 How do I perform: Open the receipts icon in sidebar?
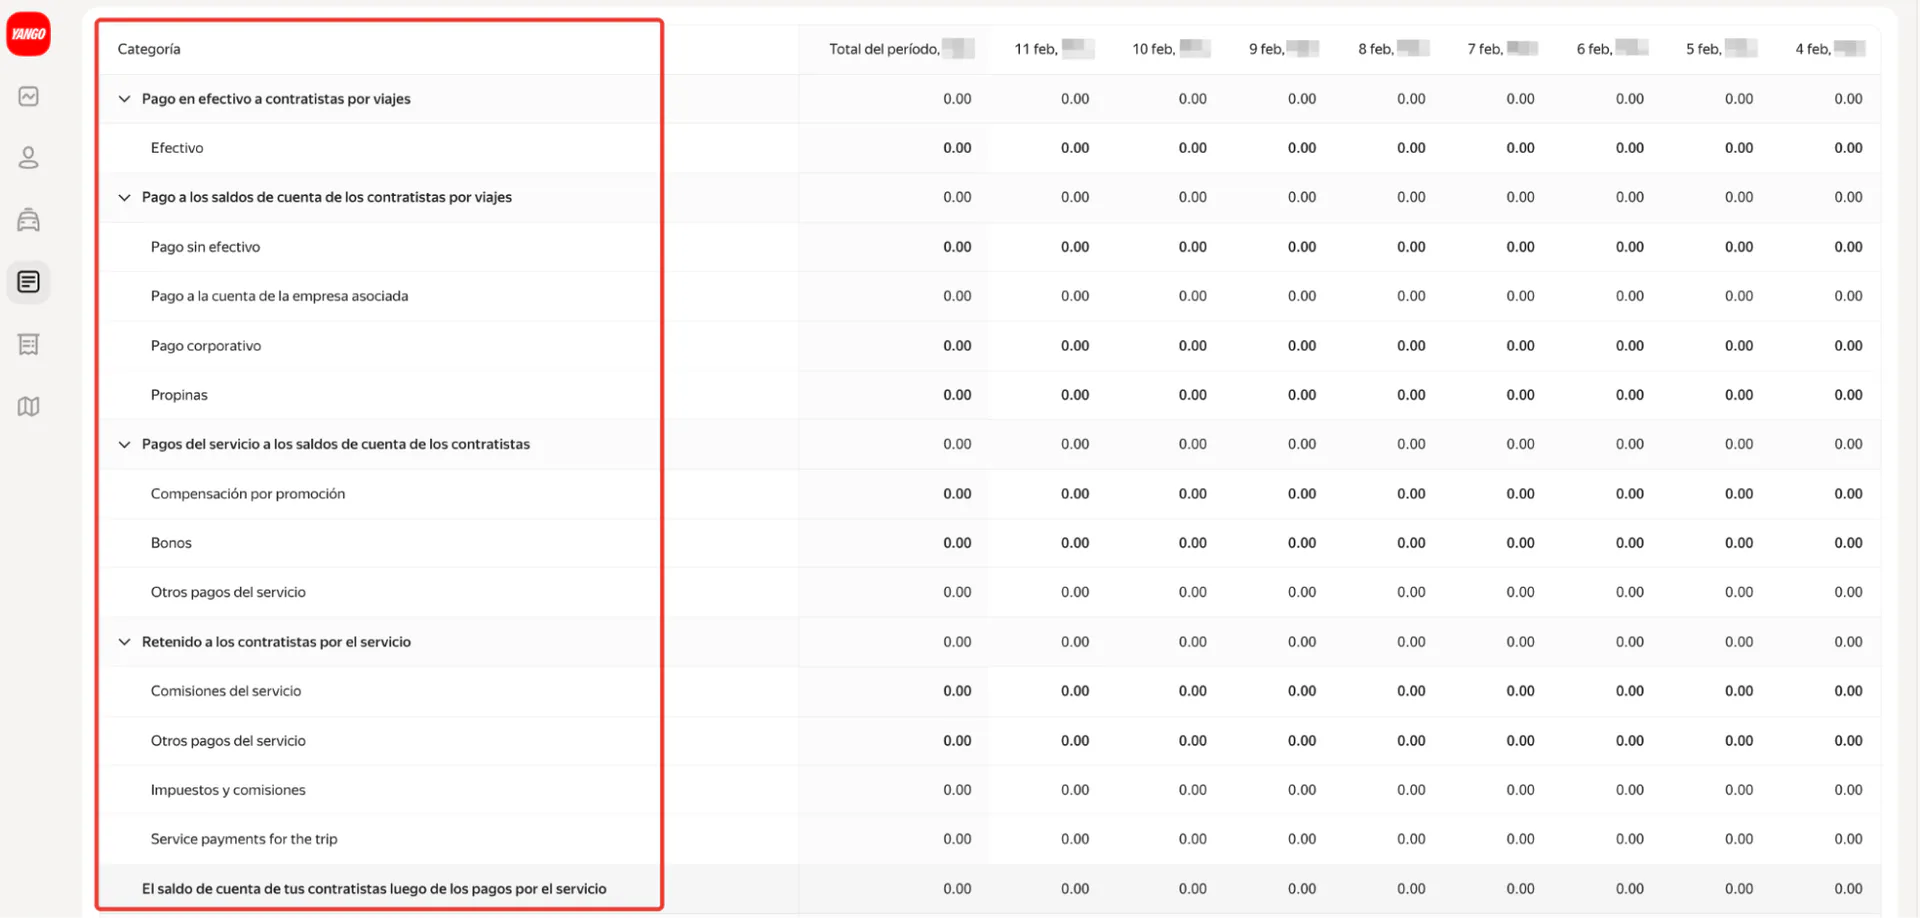(x=28, y=344)
